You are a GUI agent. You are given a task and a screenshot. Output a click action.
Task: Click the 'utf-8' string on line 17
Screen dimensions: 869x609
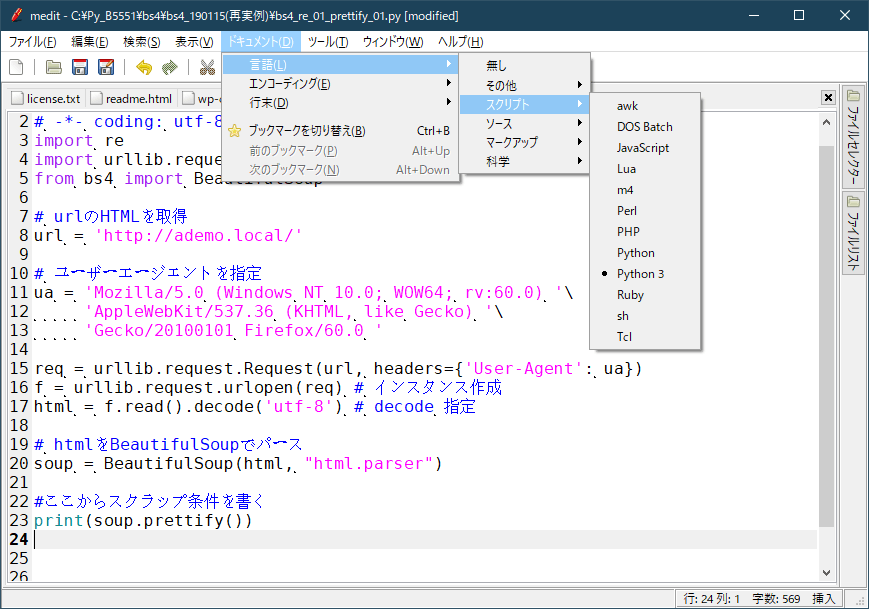point(300,406)
